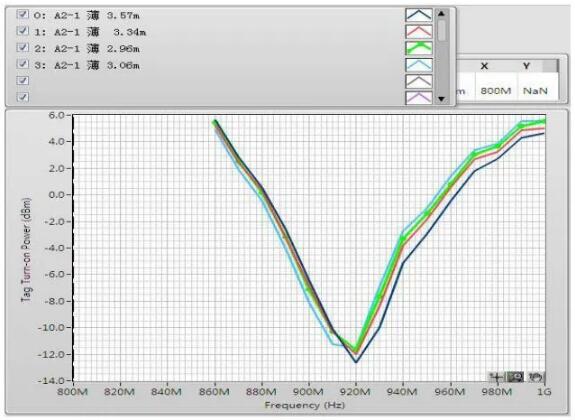The width and height of the screenshot is (575, 420).
Task: Uncheck trace 0 A2-1 3.57m checkbox
Action: click(23, 14)
